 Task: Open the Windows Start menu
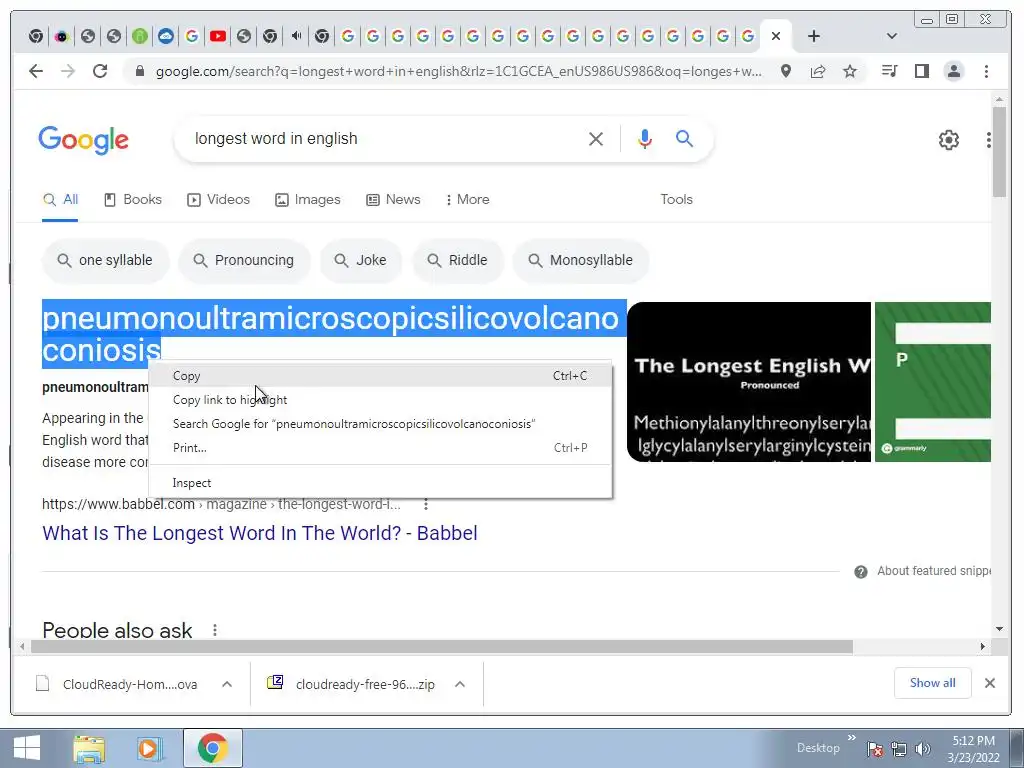[x=27, y=748]
